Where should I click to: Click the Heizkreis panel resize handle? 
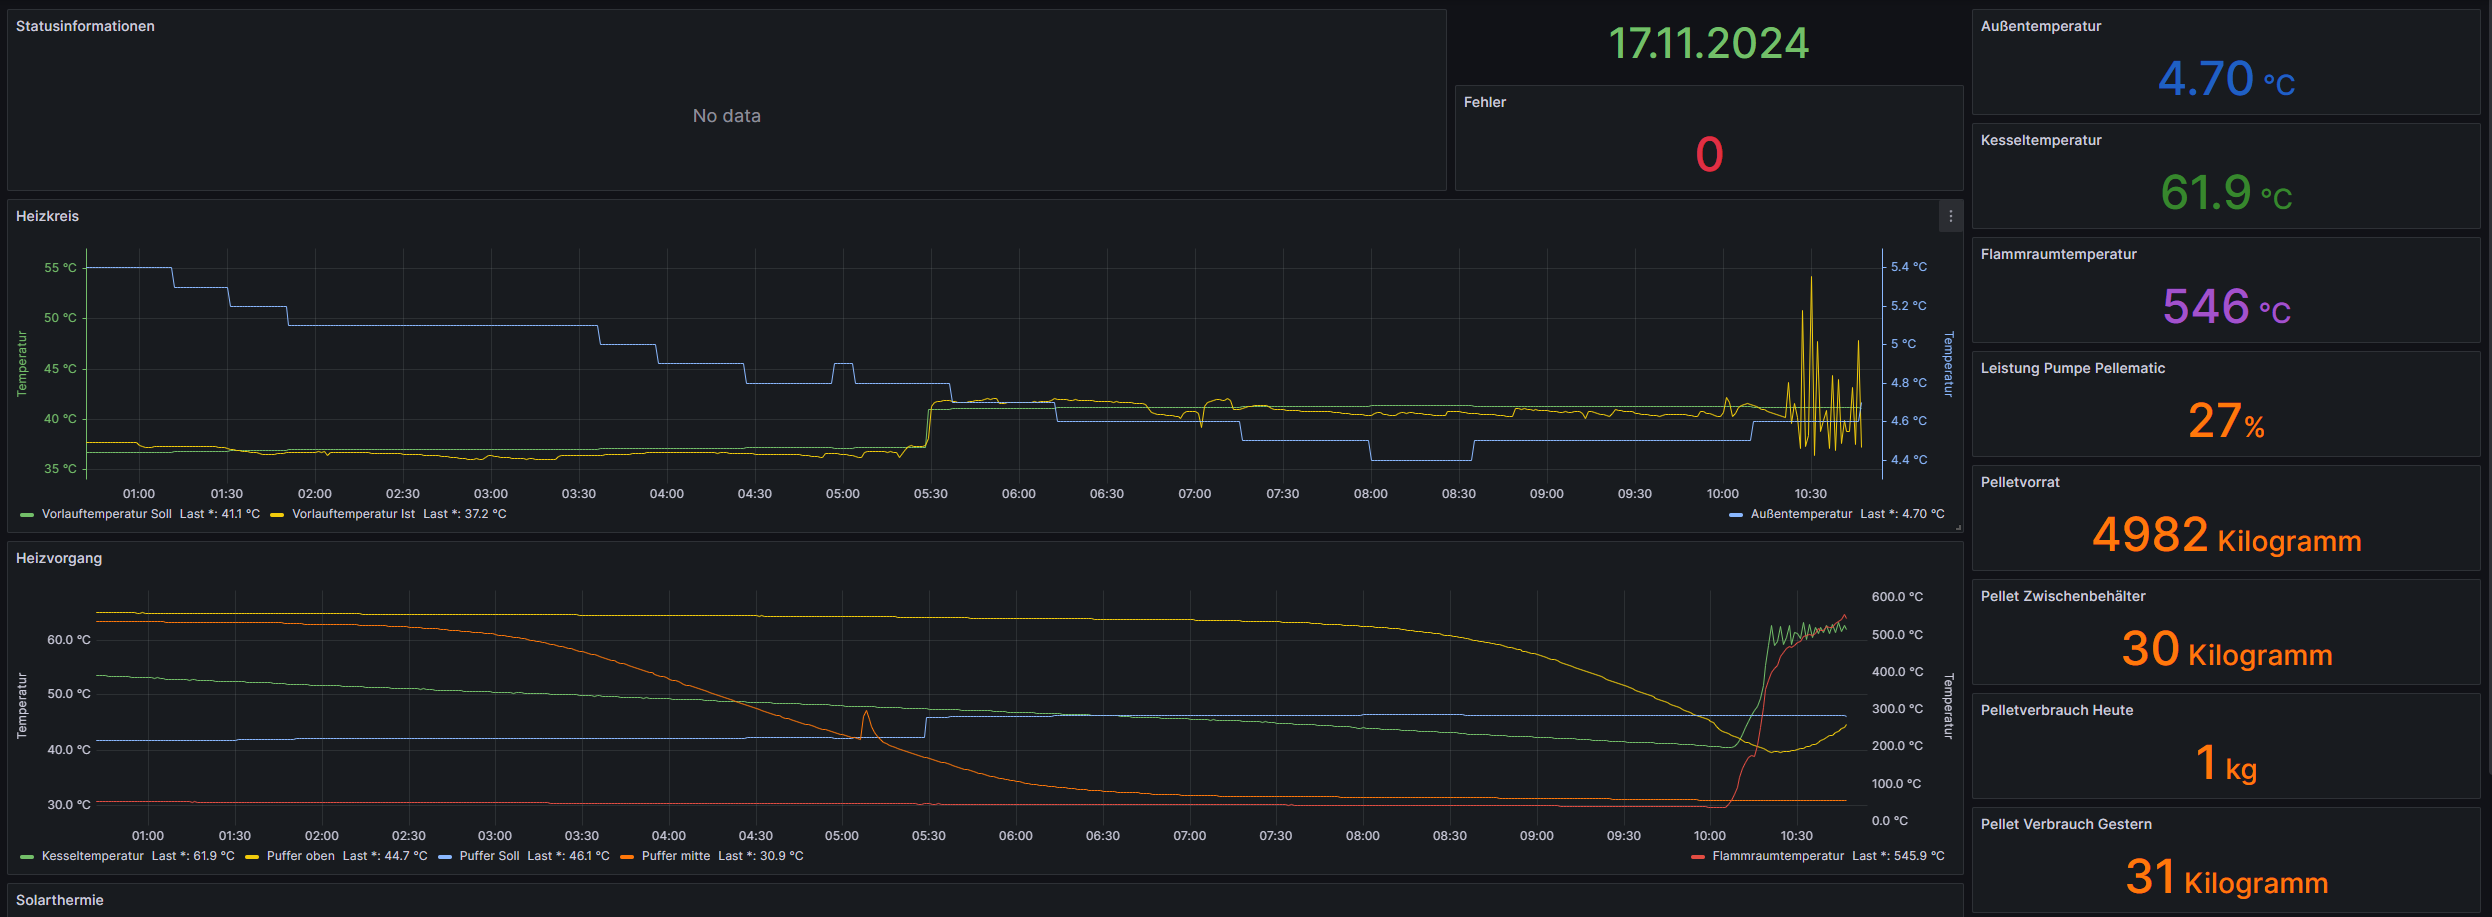coord(1958,527)
